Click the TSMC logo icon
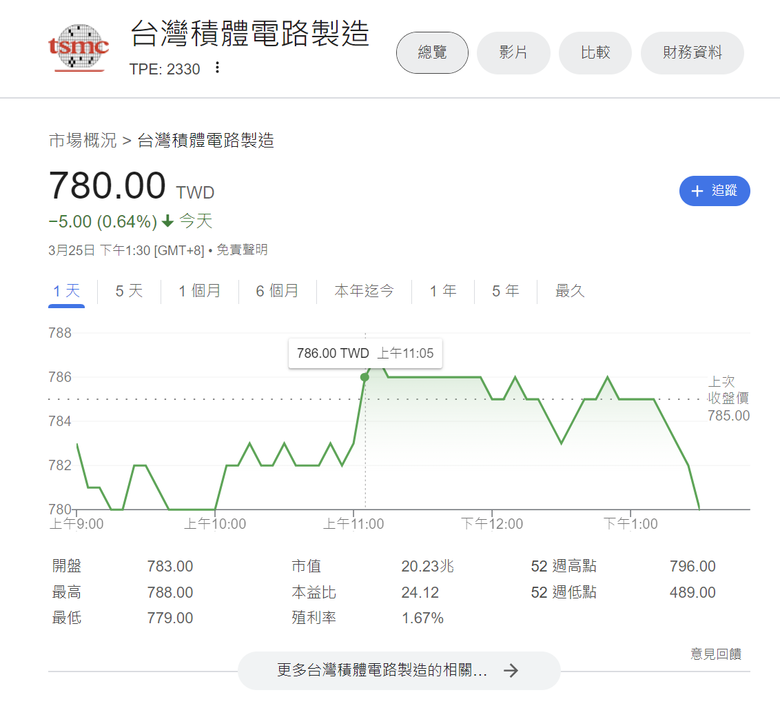The height and width of the screenshot is (717, 780). (79, 47)
